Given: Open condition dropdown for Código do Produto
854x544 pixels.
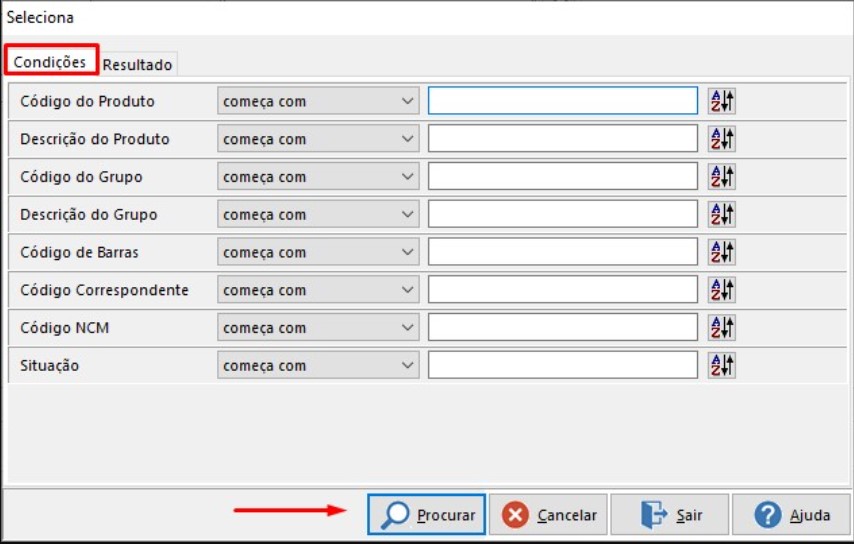Looking at the screenshot, I should (x=318, y=101).
